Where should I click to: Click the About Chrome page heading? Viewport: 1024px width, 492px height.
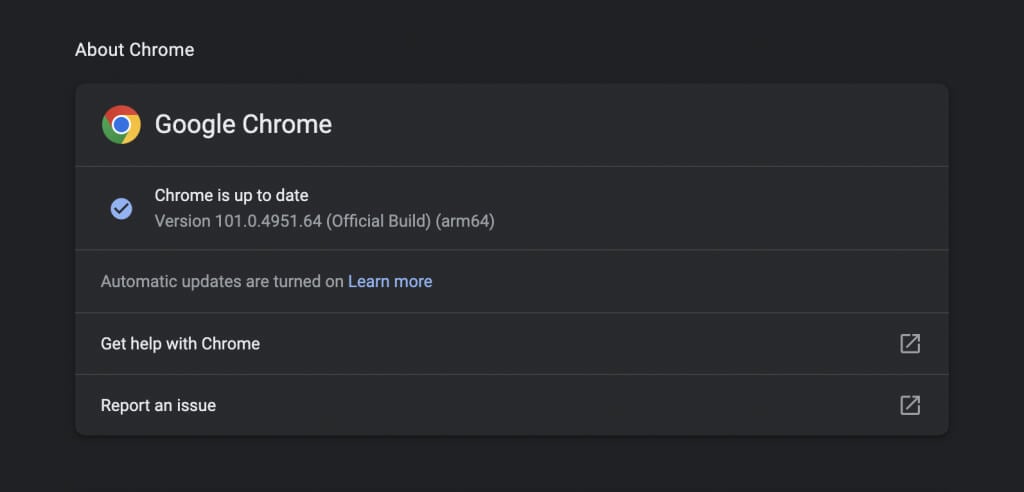[134, 50]
